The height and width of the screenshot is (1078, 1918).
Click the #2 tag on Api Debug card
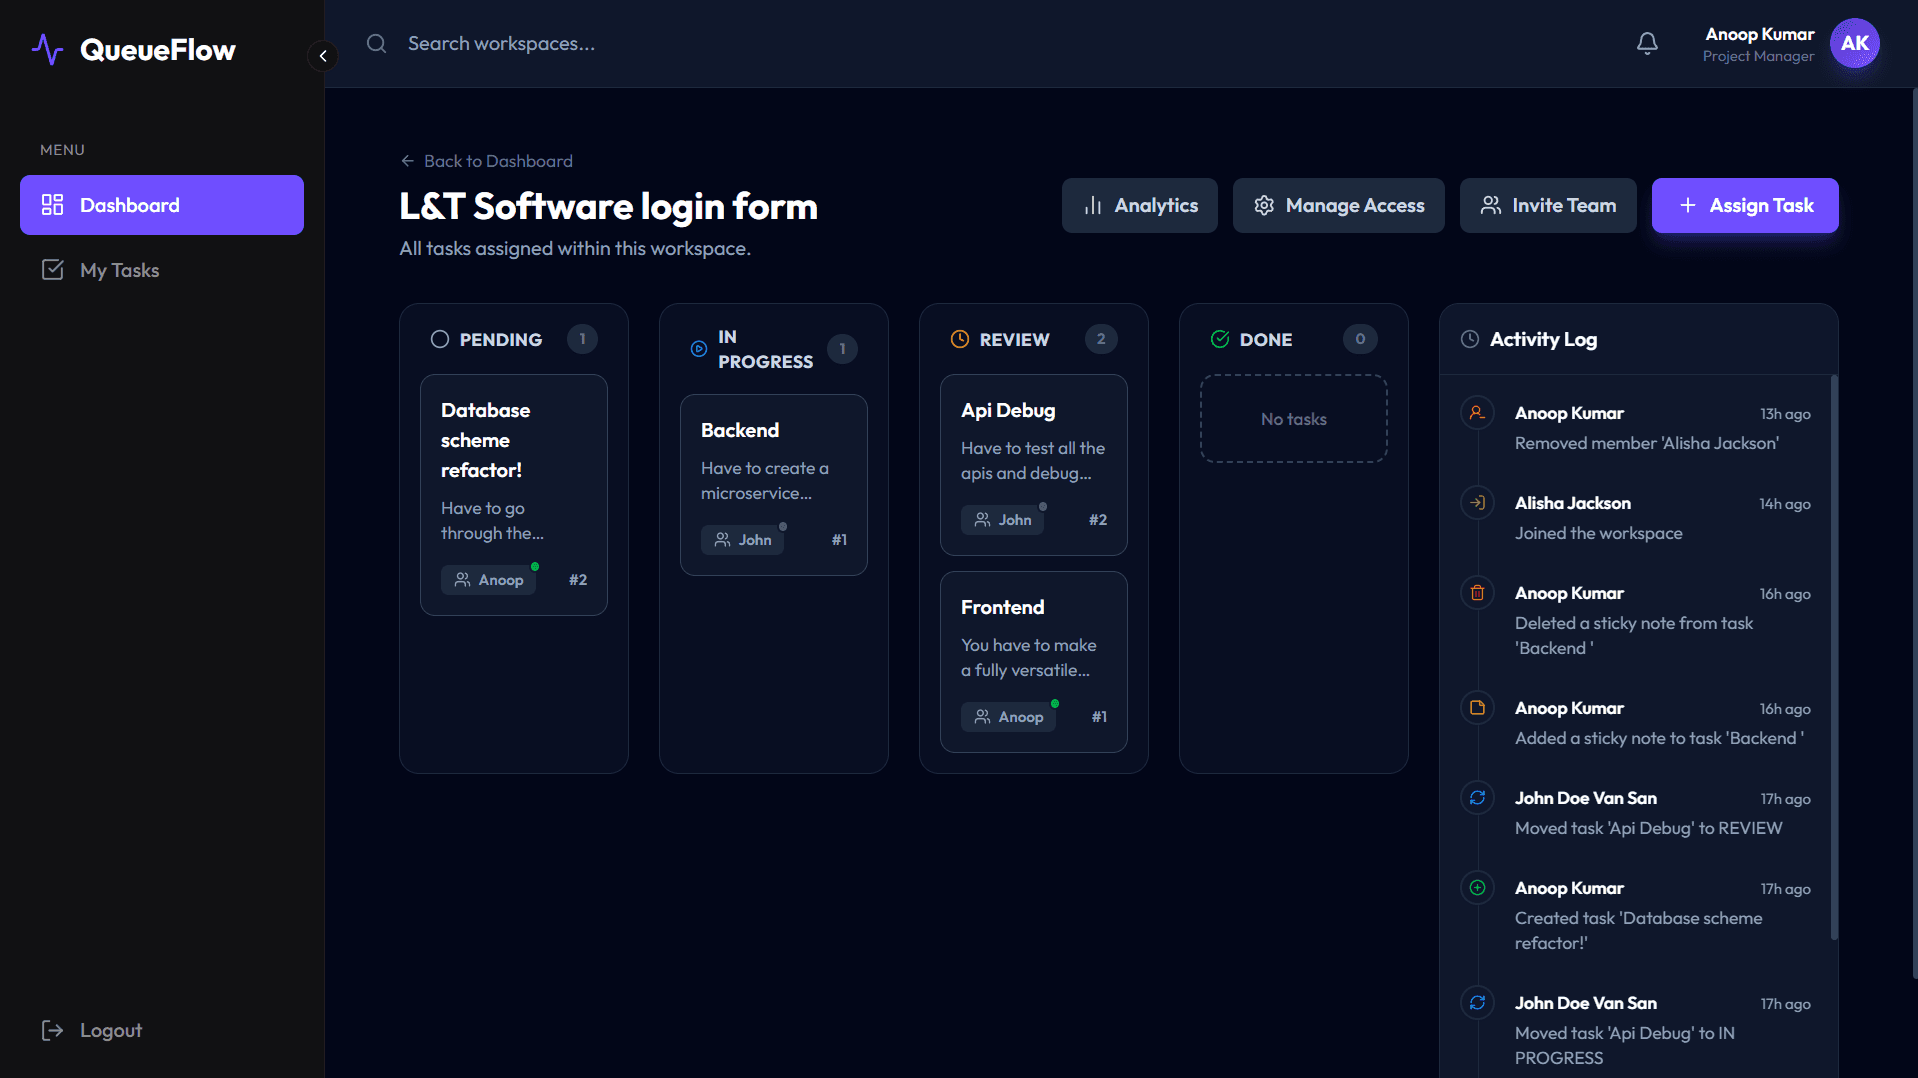(1098, 520)
